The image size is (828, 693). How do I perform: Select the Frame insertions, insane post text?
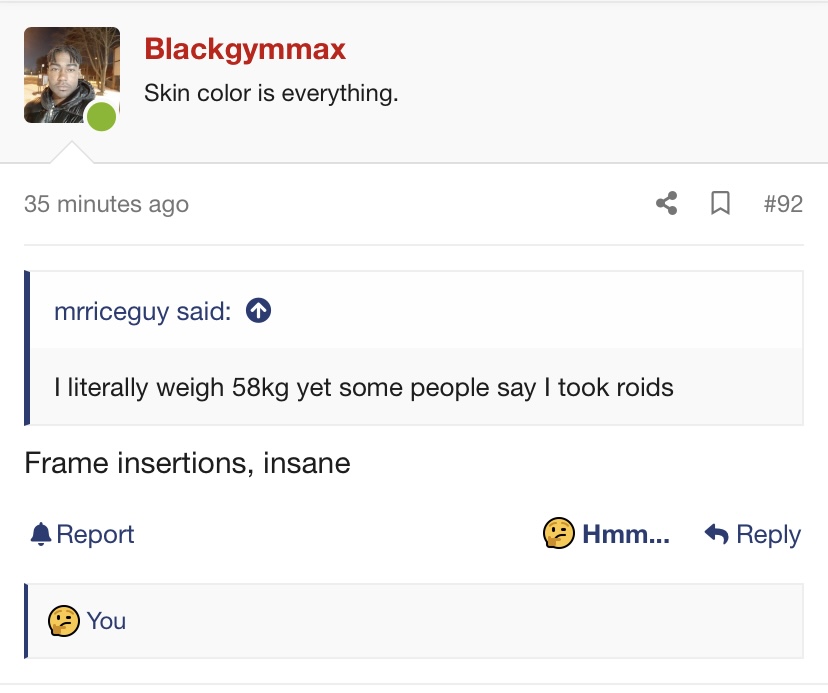(187, 463)
